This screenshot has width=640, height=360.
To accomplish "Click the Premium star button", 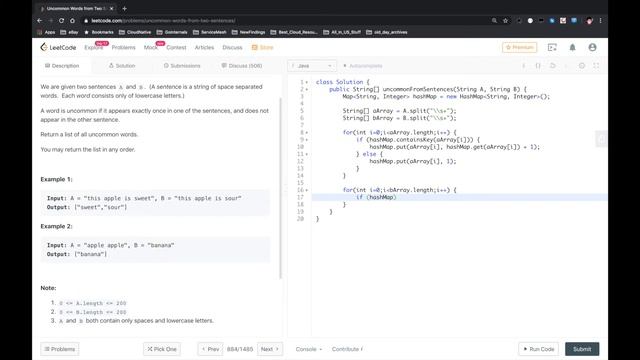I will pyautogui.click(x=520, y=47).
